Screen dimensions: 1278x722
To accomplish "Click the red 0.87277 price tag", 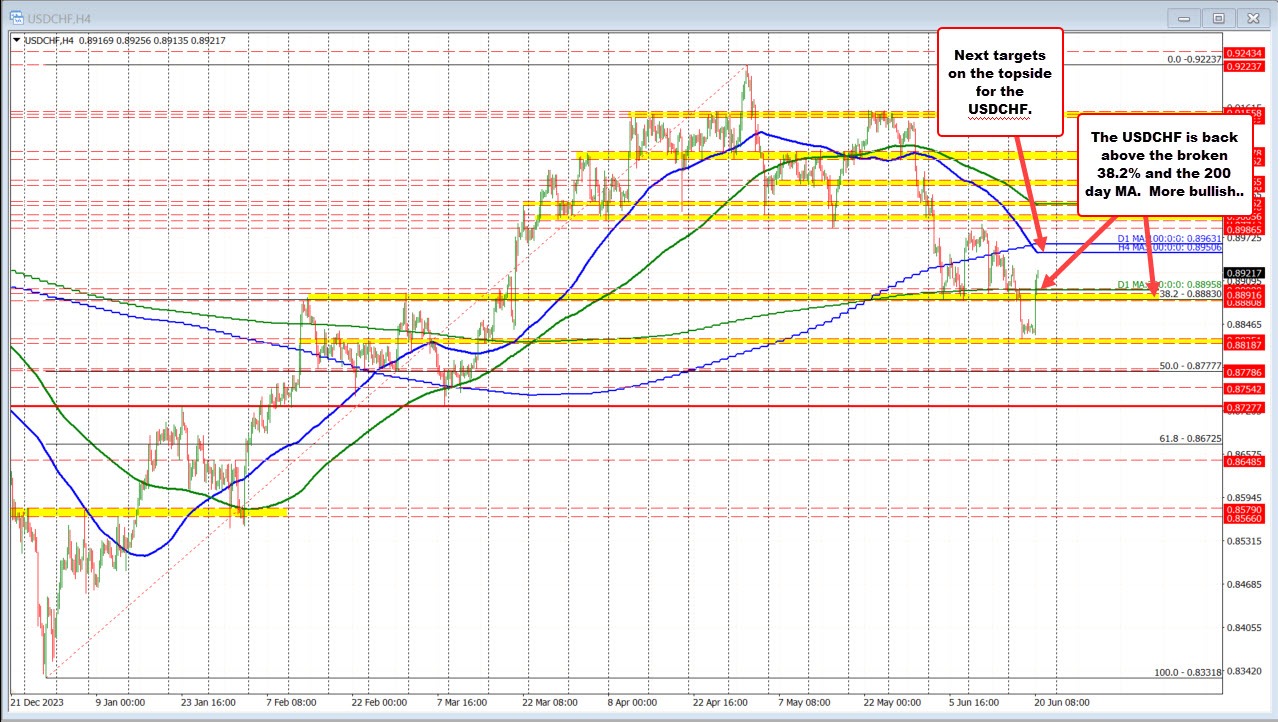I will coord(1245,408).
